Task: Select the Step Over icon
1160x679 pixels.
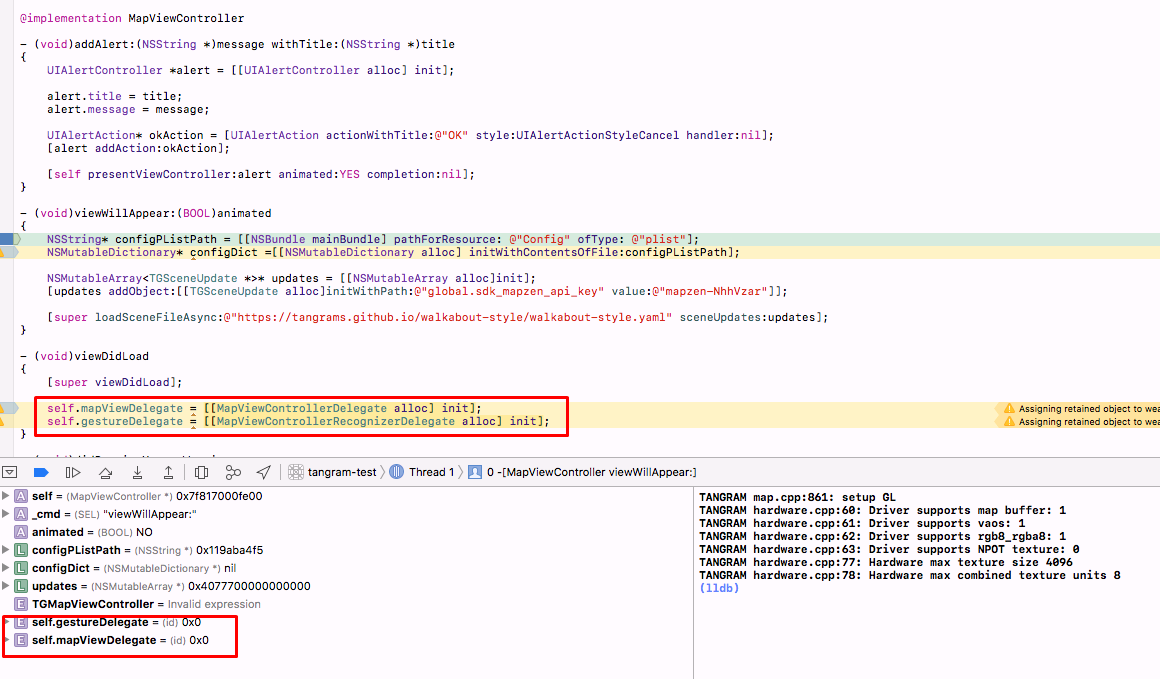Action: [x=103, y=471]
